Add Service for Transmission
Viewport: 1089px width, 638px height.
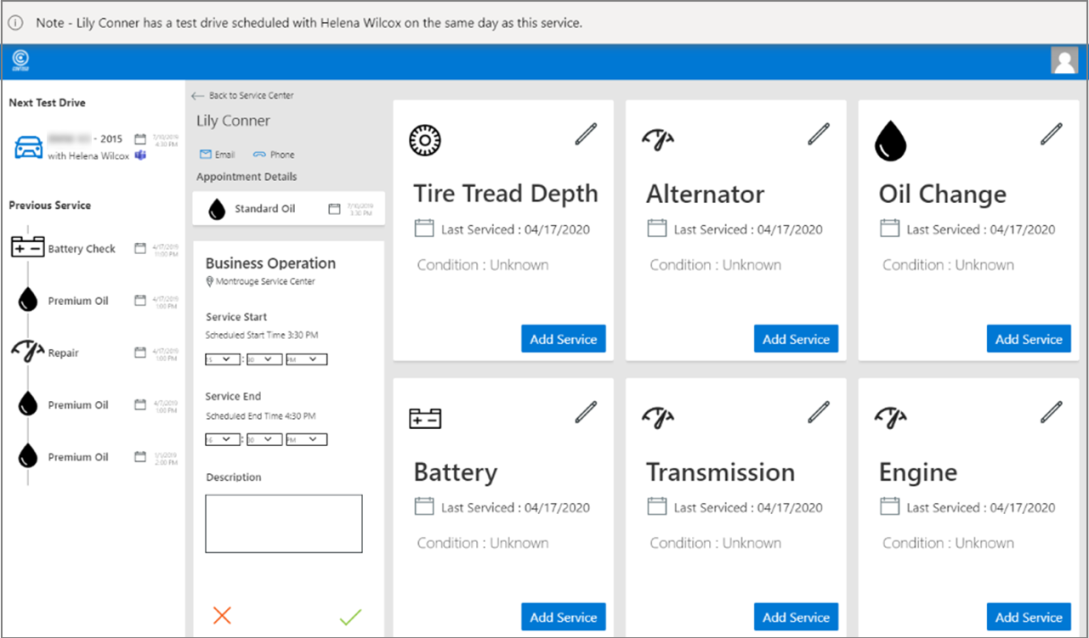(x=796, y=616)
